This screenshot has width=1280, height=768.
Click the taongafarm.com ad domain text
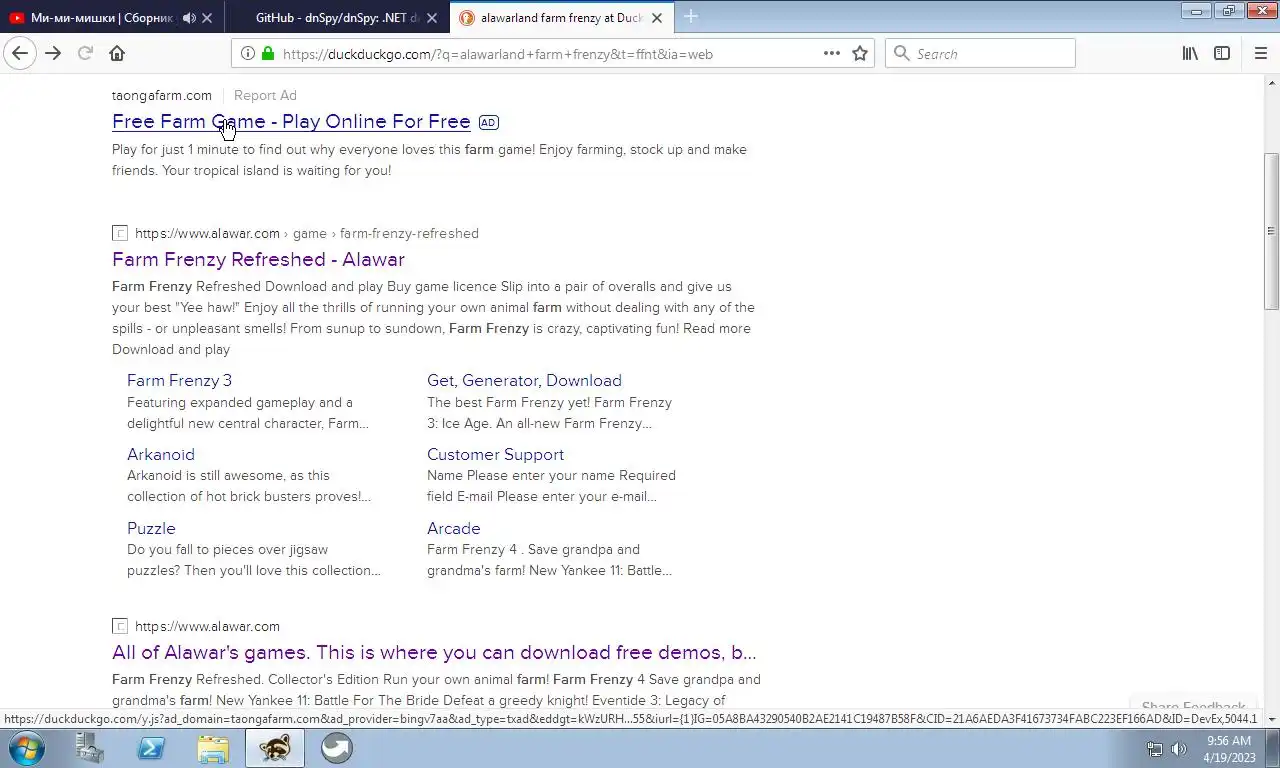pos(162,95)
